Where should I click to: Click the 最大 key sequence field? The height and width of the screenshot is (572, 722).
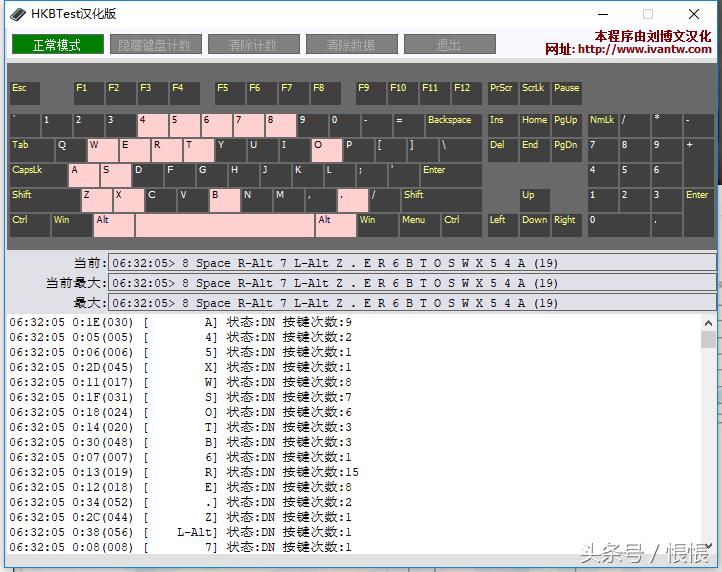coord(412,303)
